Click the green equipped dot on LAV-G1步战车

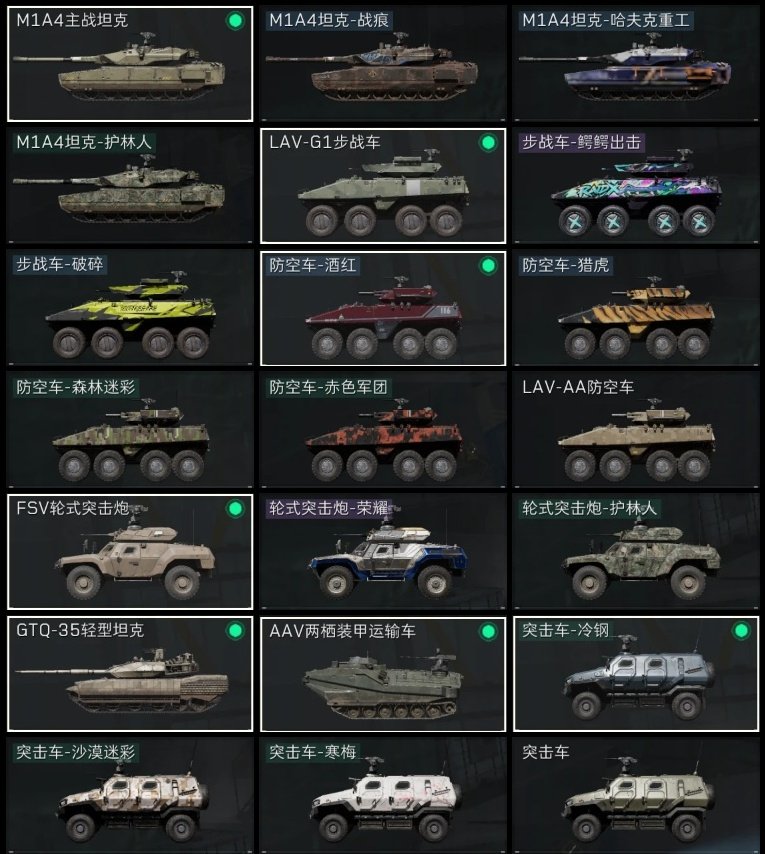(x=488, y=143)
